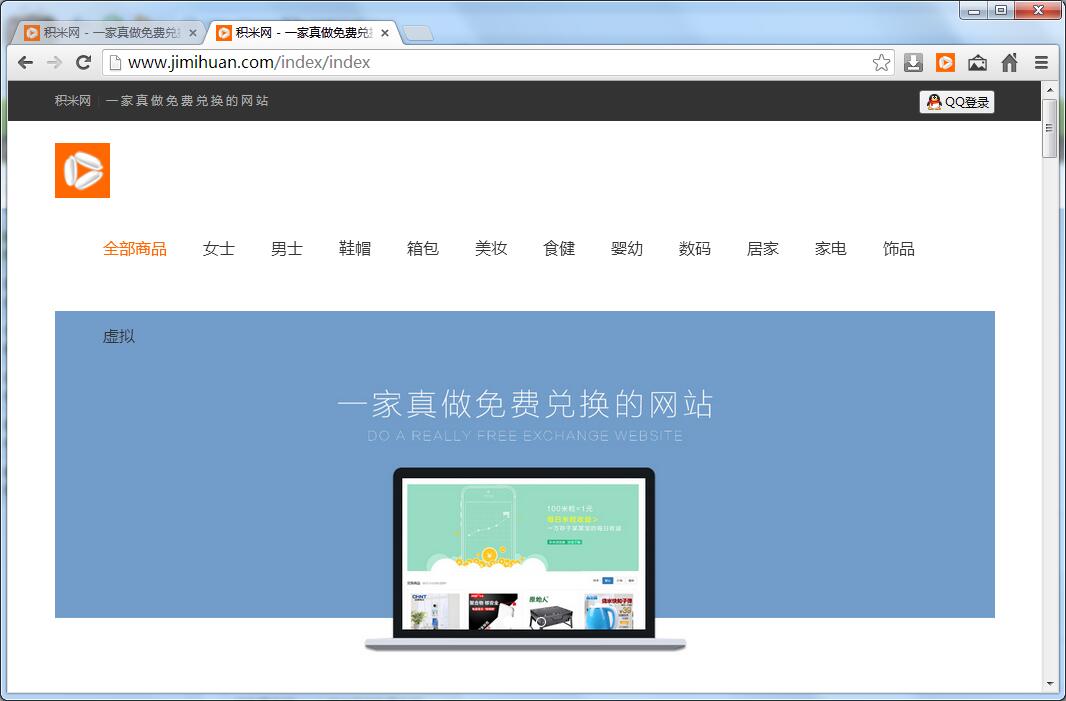Click the orange play extension icon
Screen dimensions: 1066x701
(945, 63)
